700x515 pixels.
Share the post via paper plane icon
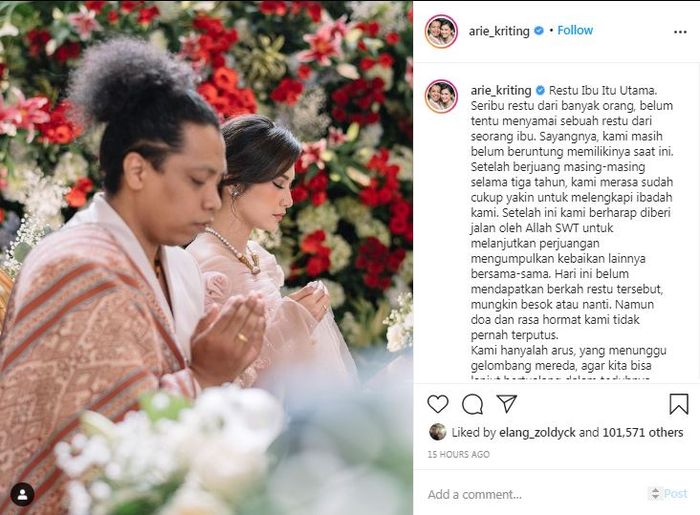pyautogui.click(x=507, y=403)
